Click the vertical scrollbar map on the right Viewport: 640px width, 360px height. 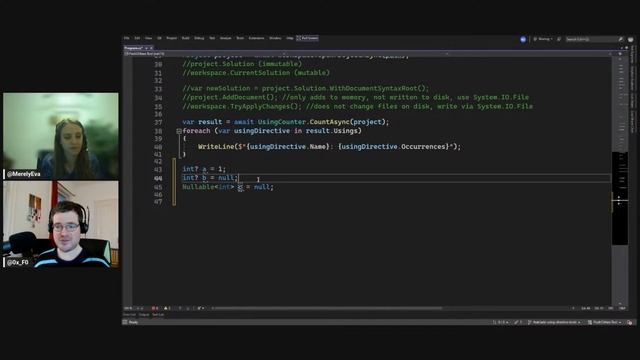[x=620, y=180]
